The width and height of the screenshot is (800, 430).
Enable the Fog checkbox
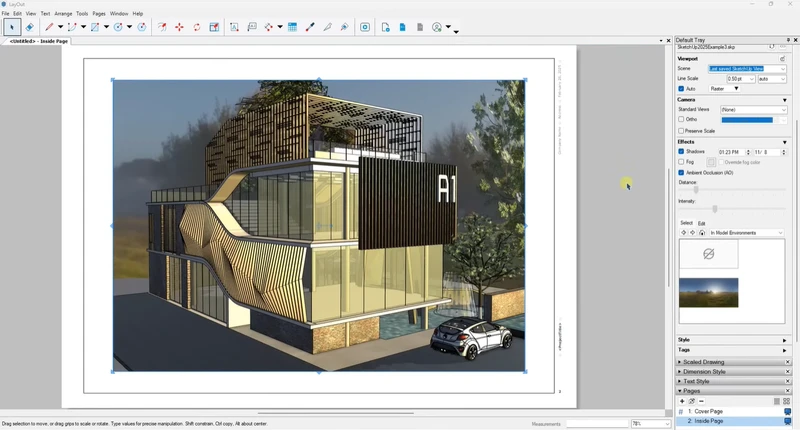[682, 161]
